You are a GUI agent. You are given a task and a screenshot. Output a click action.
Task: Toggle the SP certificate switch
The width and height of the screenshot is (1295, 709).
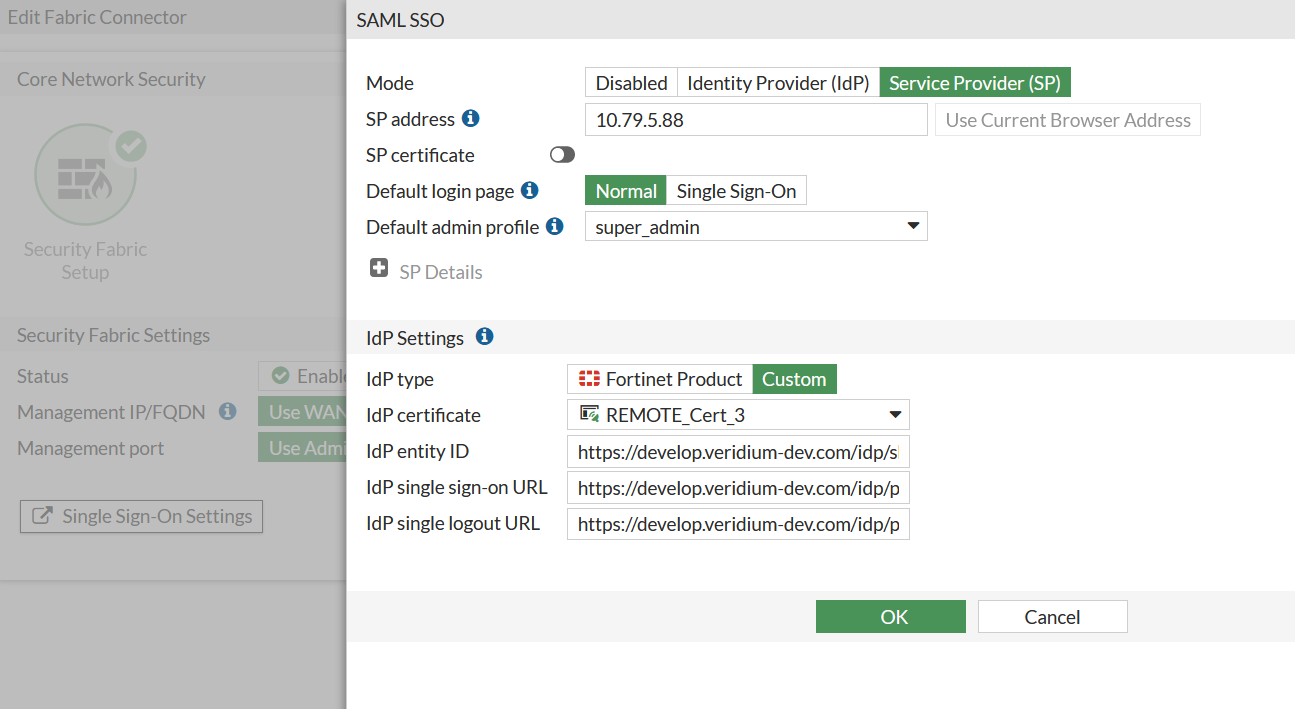pyautogui.click(x=562, y=155)
